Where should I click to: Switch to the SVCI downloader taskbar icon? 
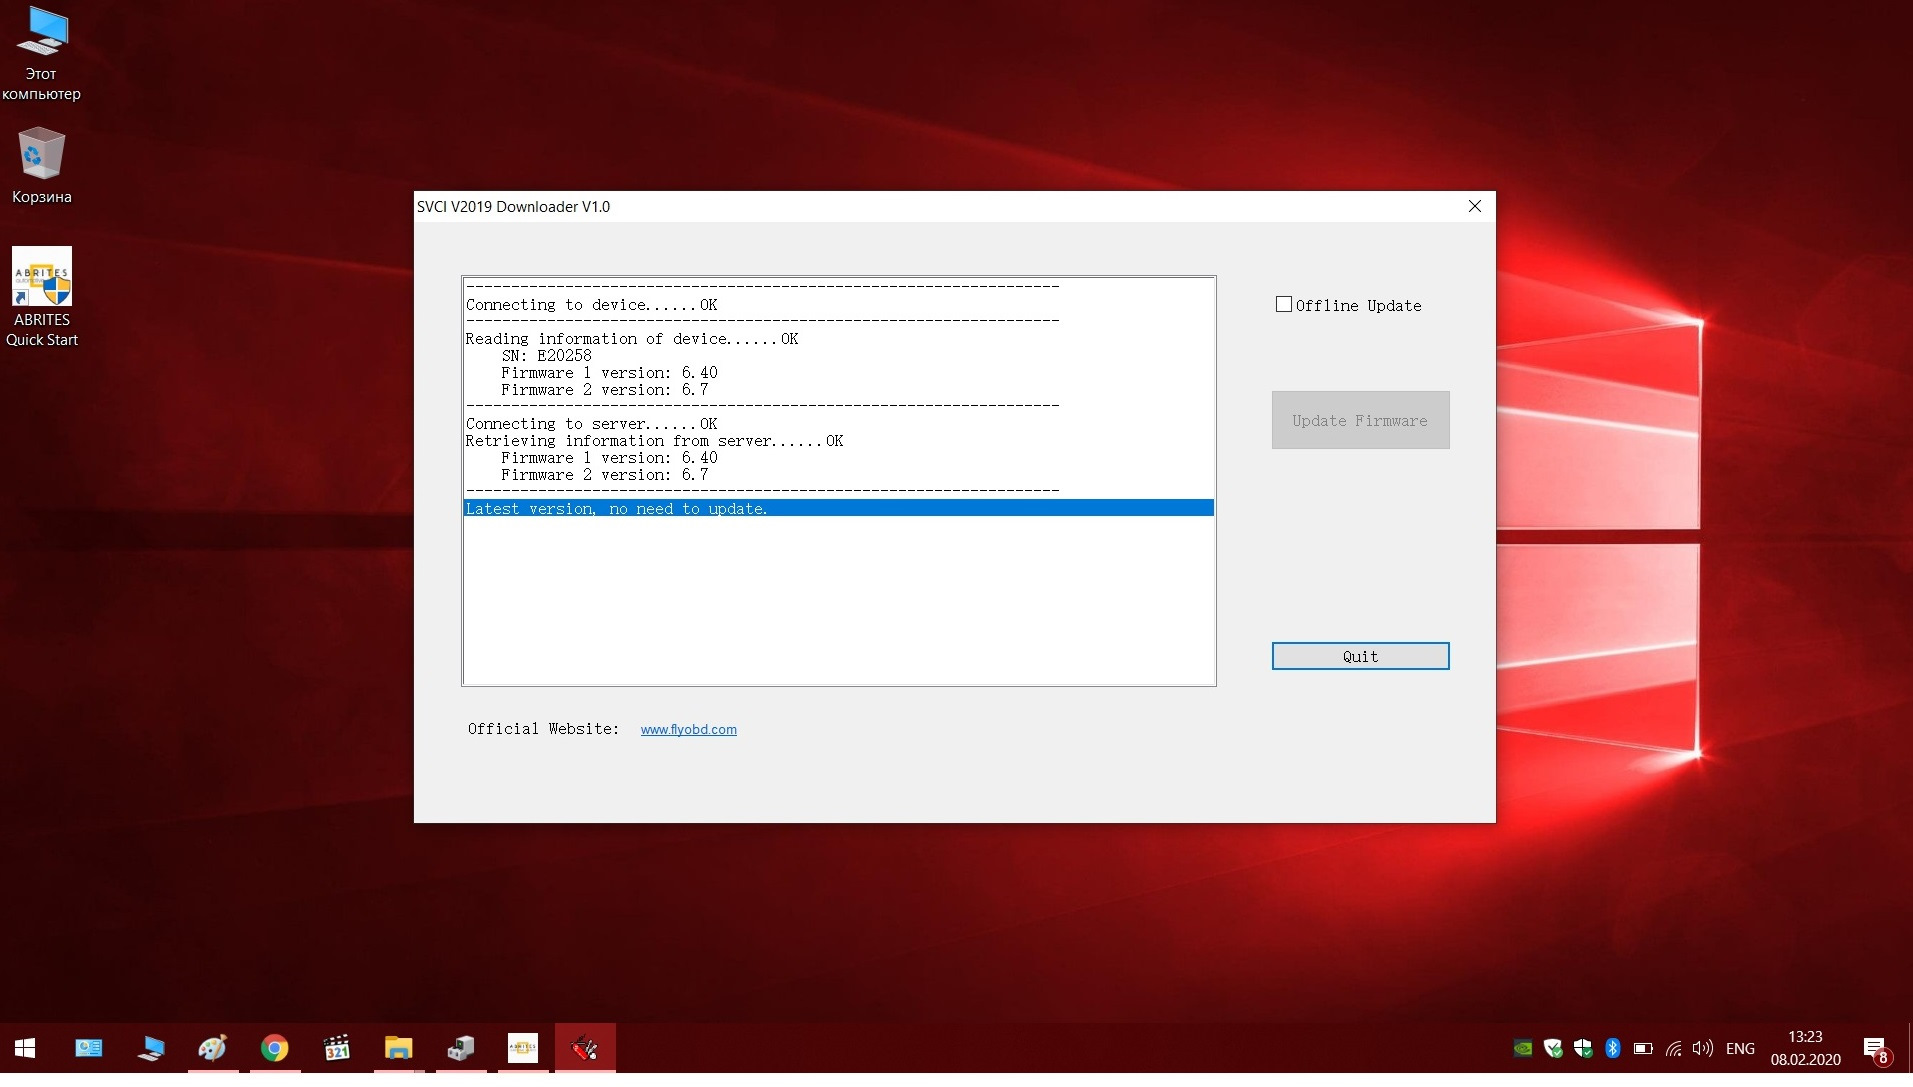[585, 1048]
